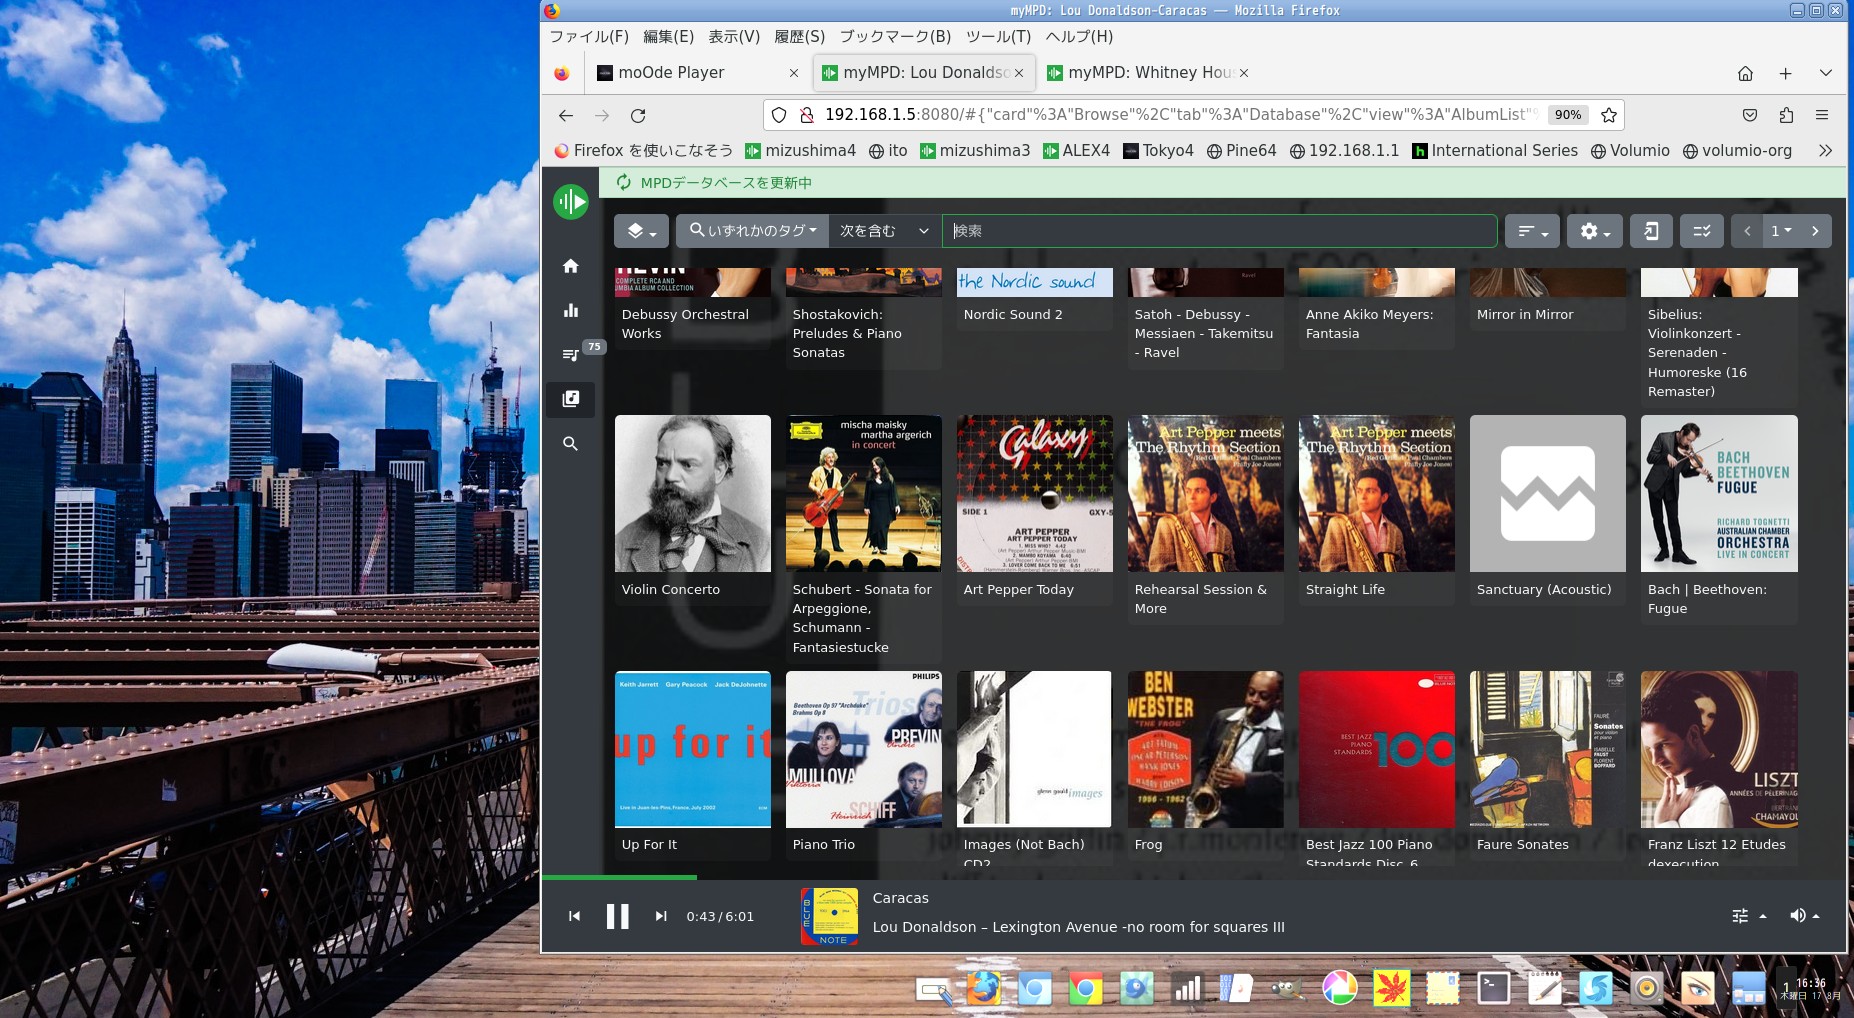1854x1018 pixels.
Task: Open the Art Pepper Today album thumbnail
Action: [1034, 493]
